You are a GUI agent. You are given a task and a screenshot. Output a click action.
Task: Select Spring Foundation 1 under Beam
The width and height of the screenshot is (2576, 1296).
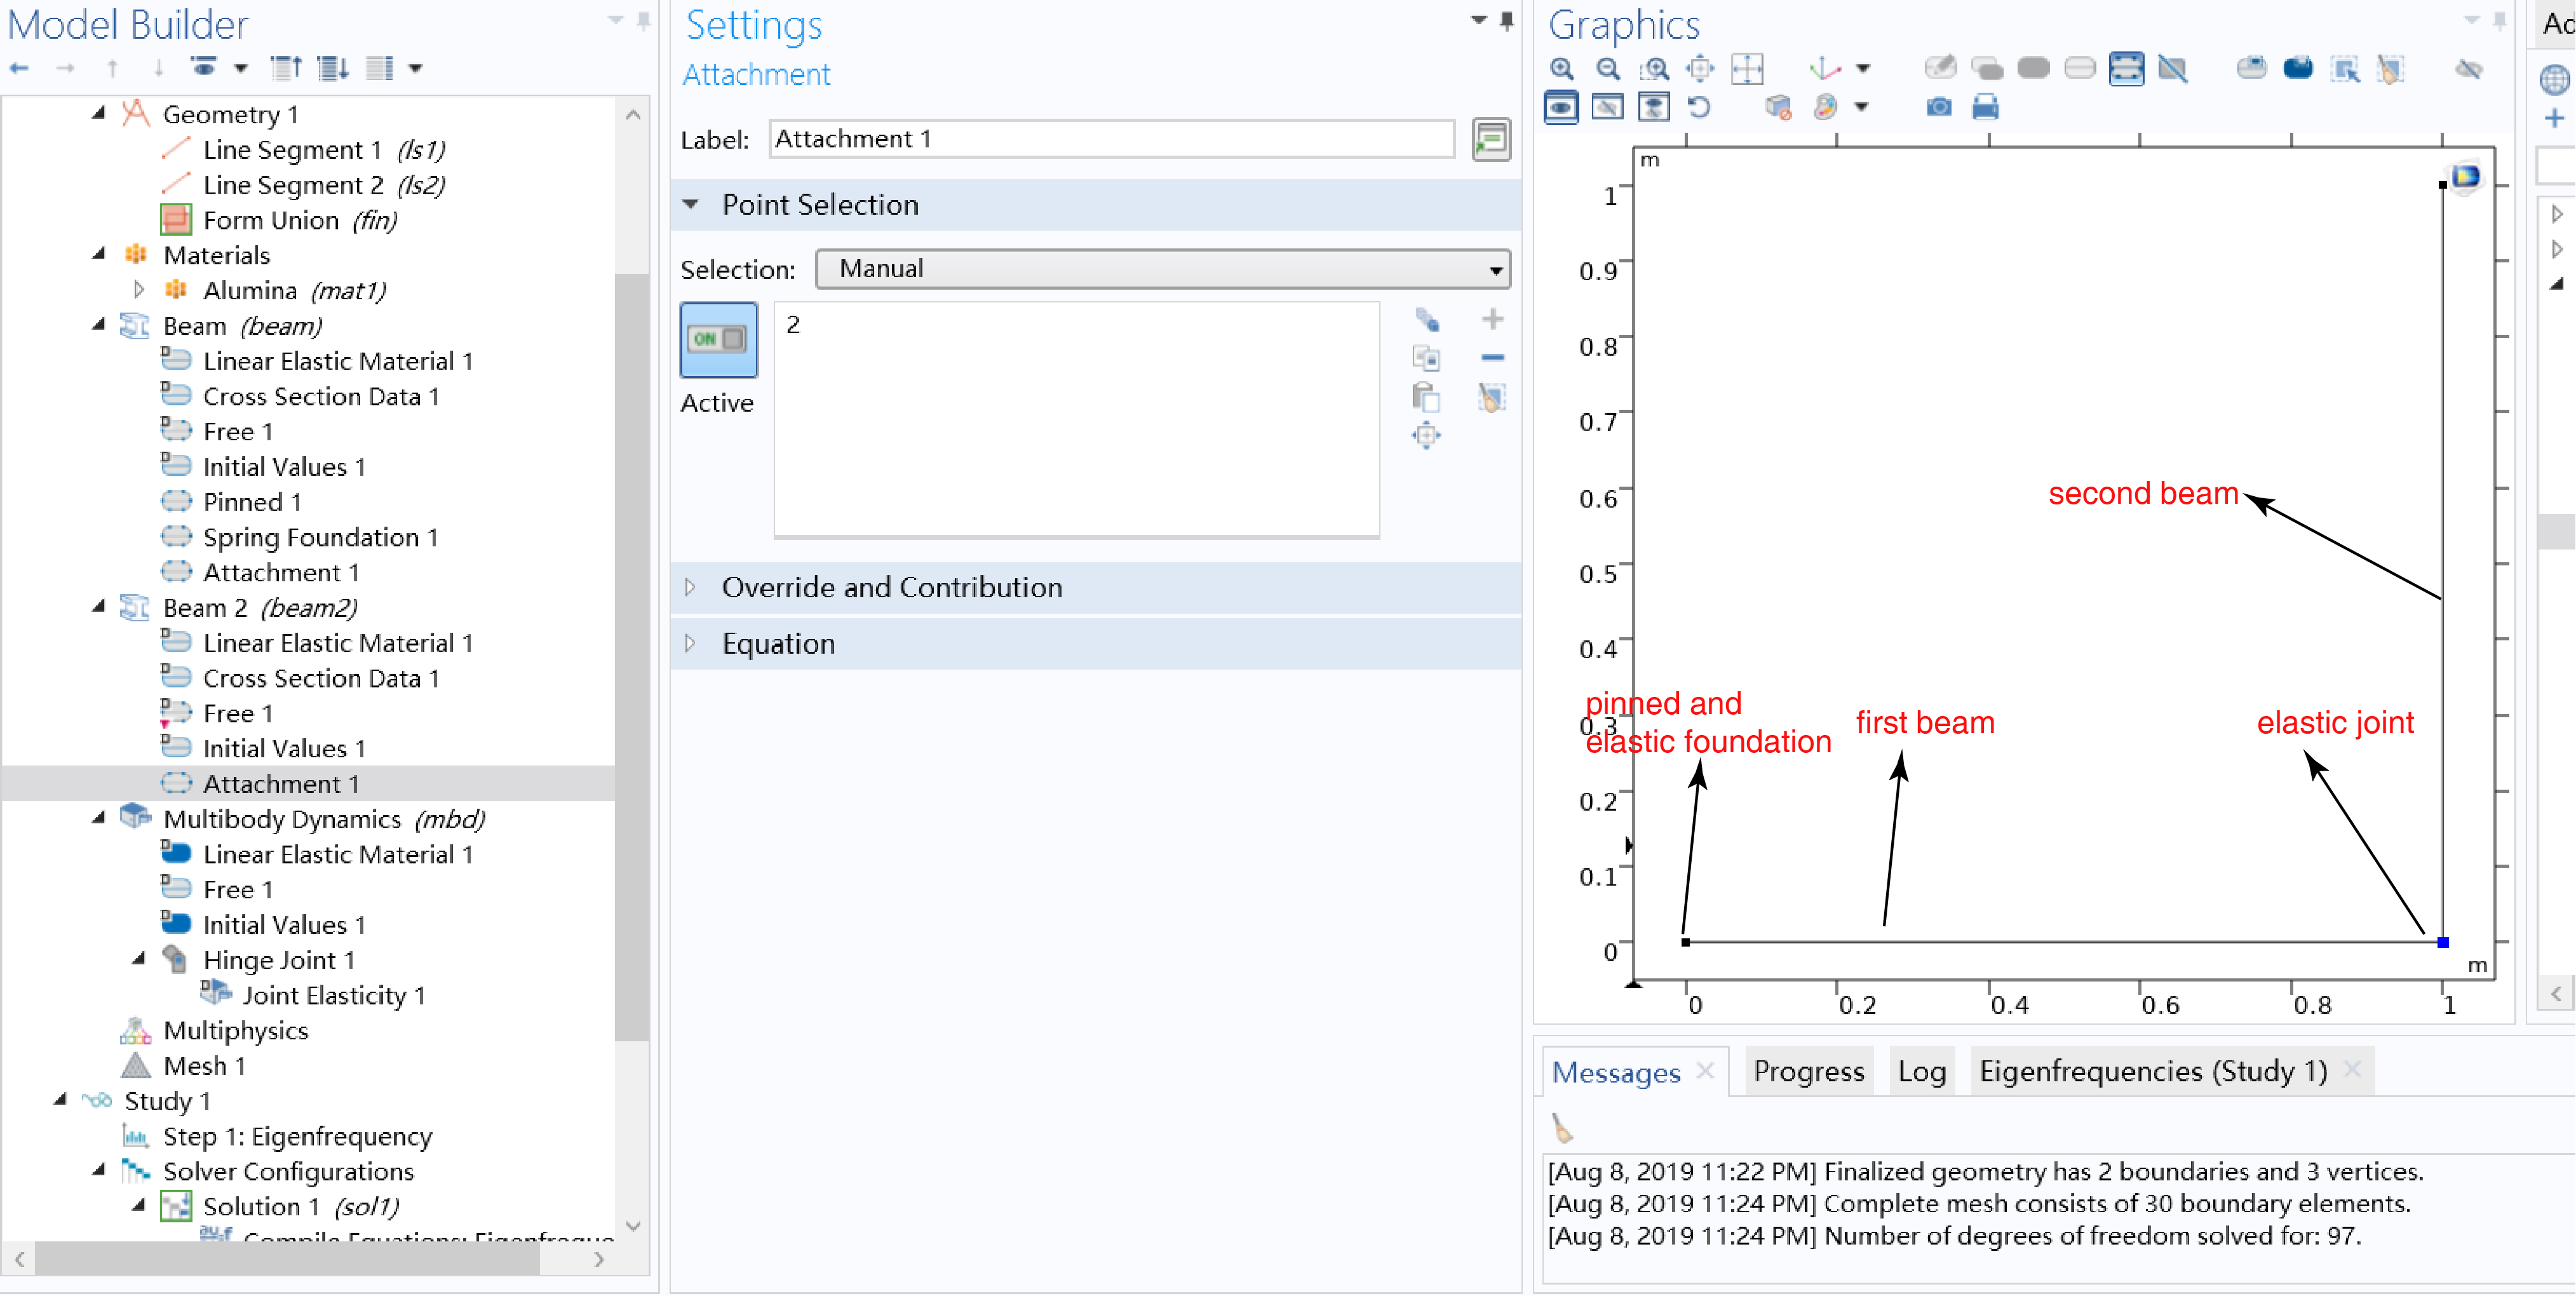(x=320, y=538)
